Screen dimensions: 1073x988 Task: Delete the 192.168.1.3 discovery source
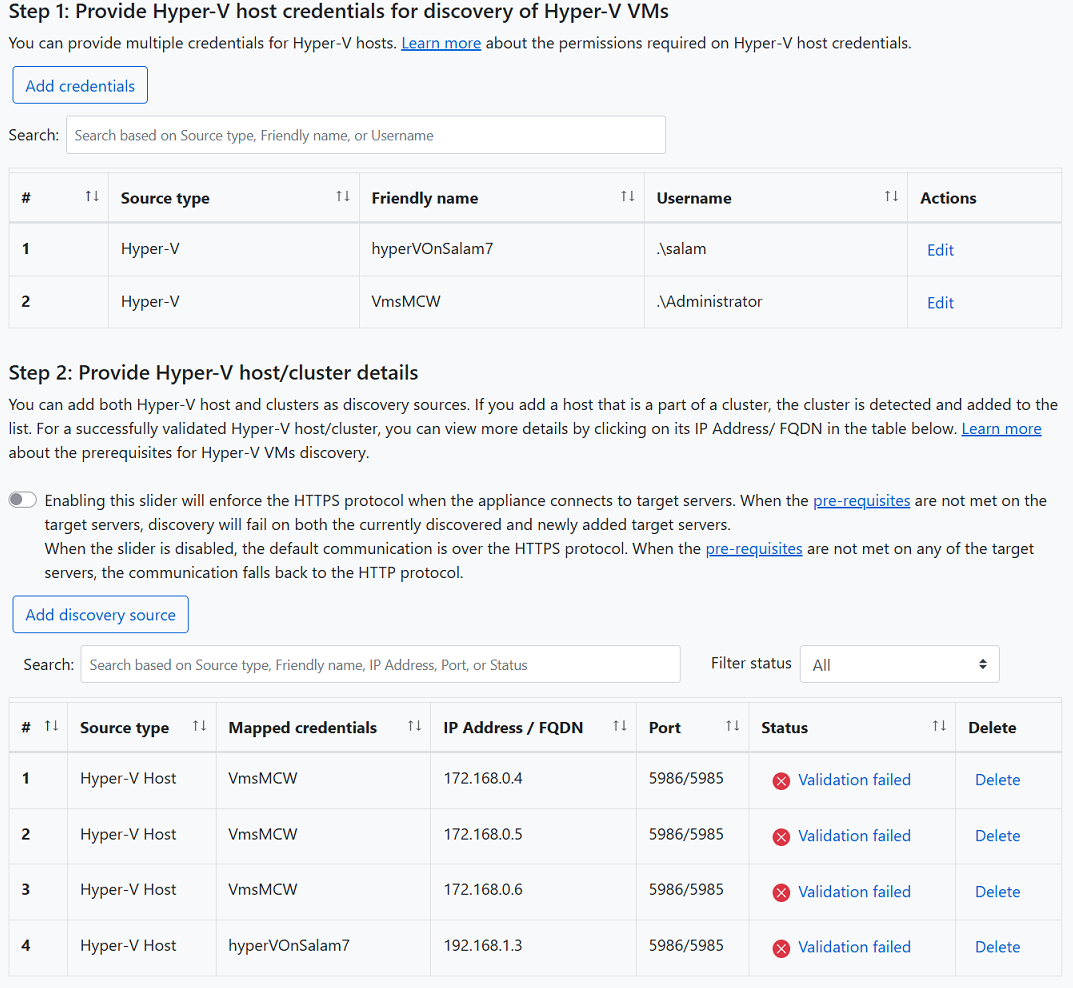click(x=997, y=947)
